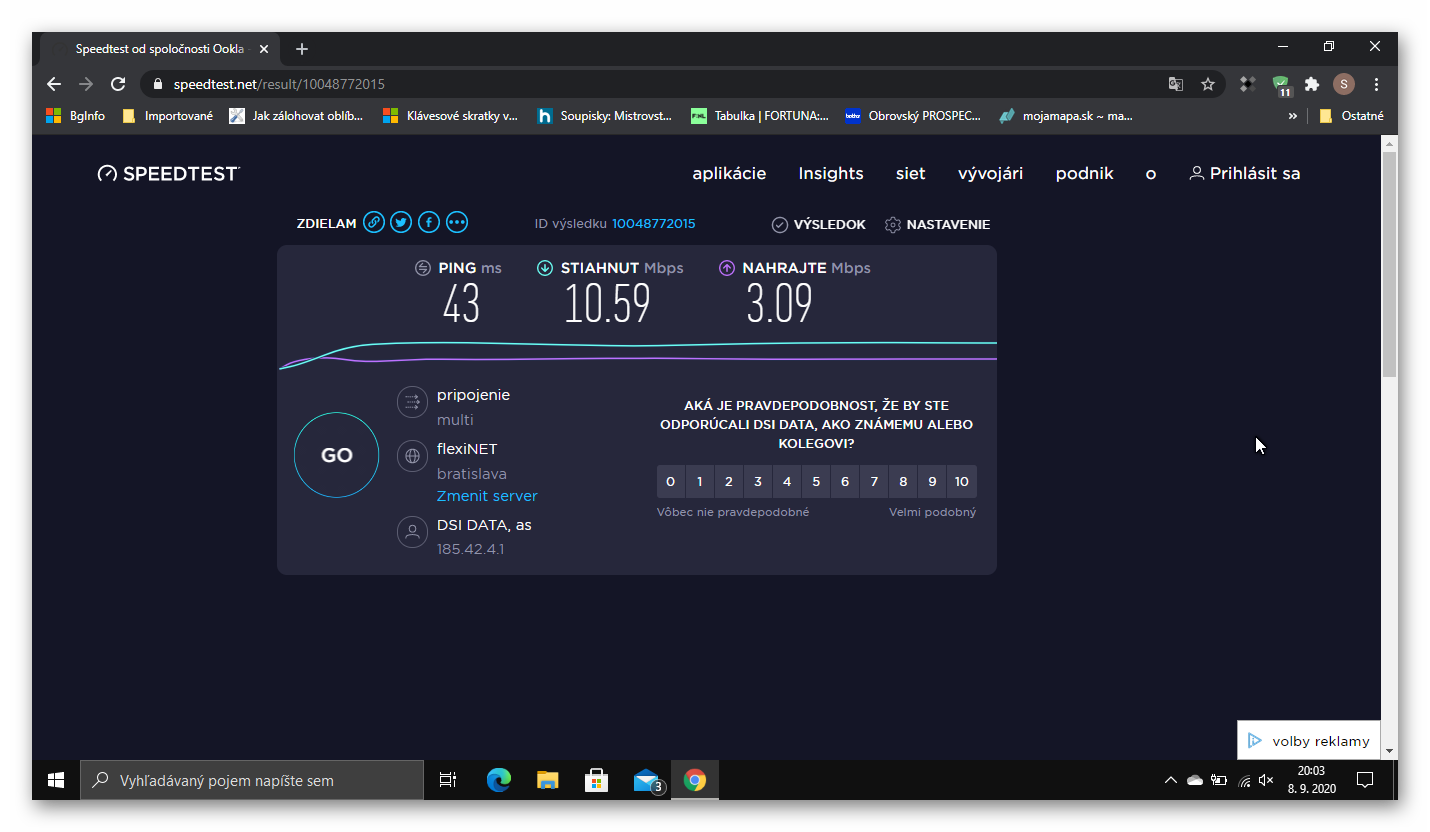Click the Zmenit server link

click(x=487, y=496)
